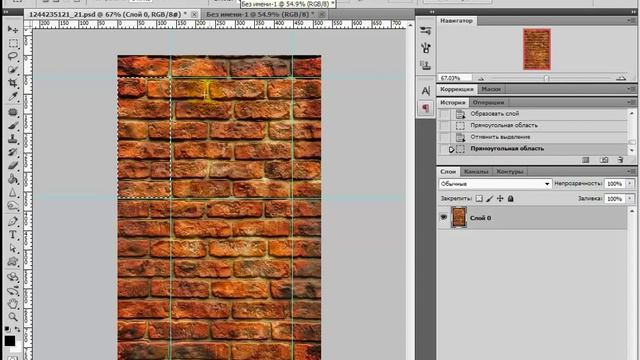Select the Dodge tool

point(13,206)
